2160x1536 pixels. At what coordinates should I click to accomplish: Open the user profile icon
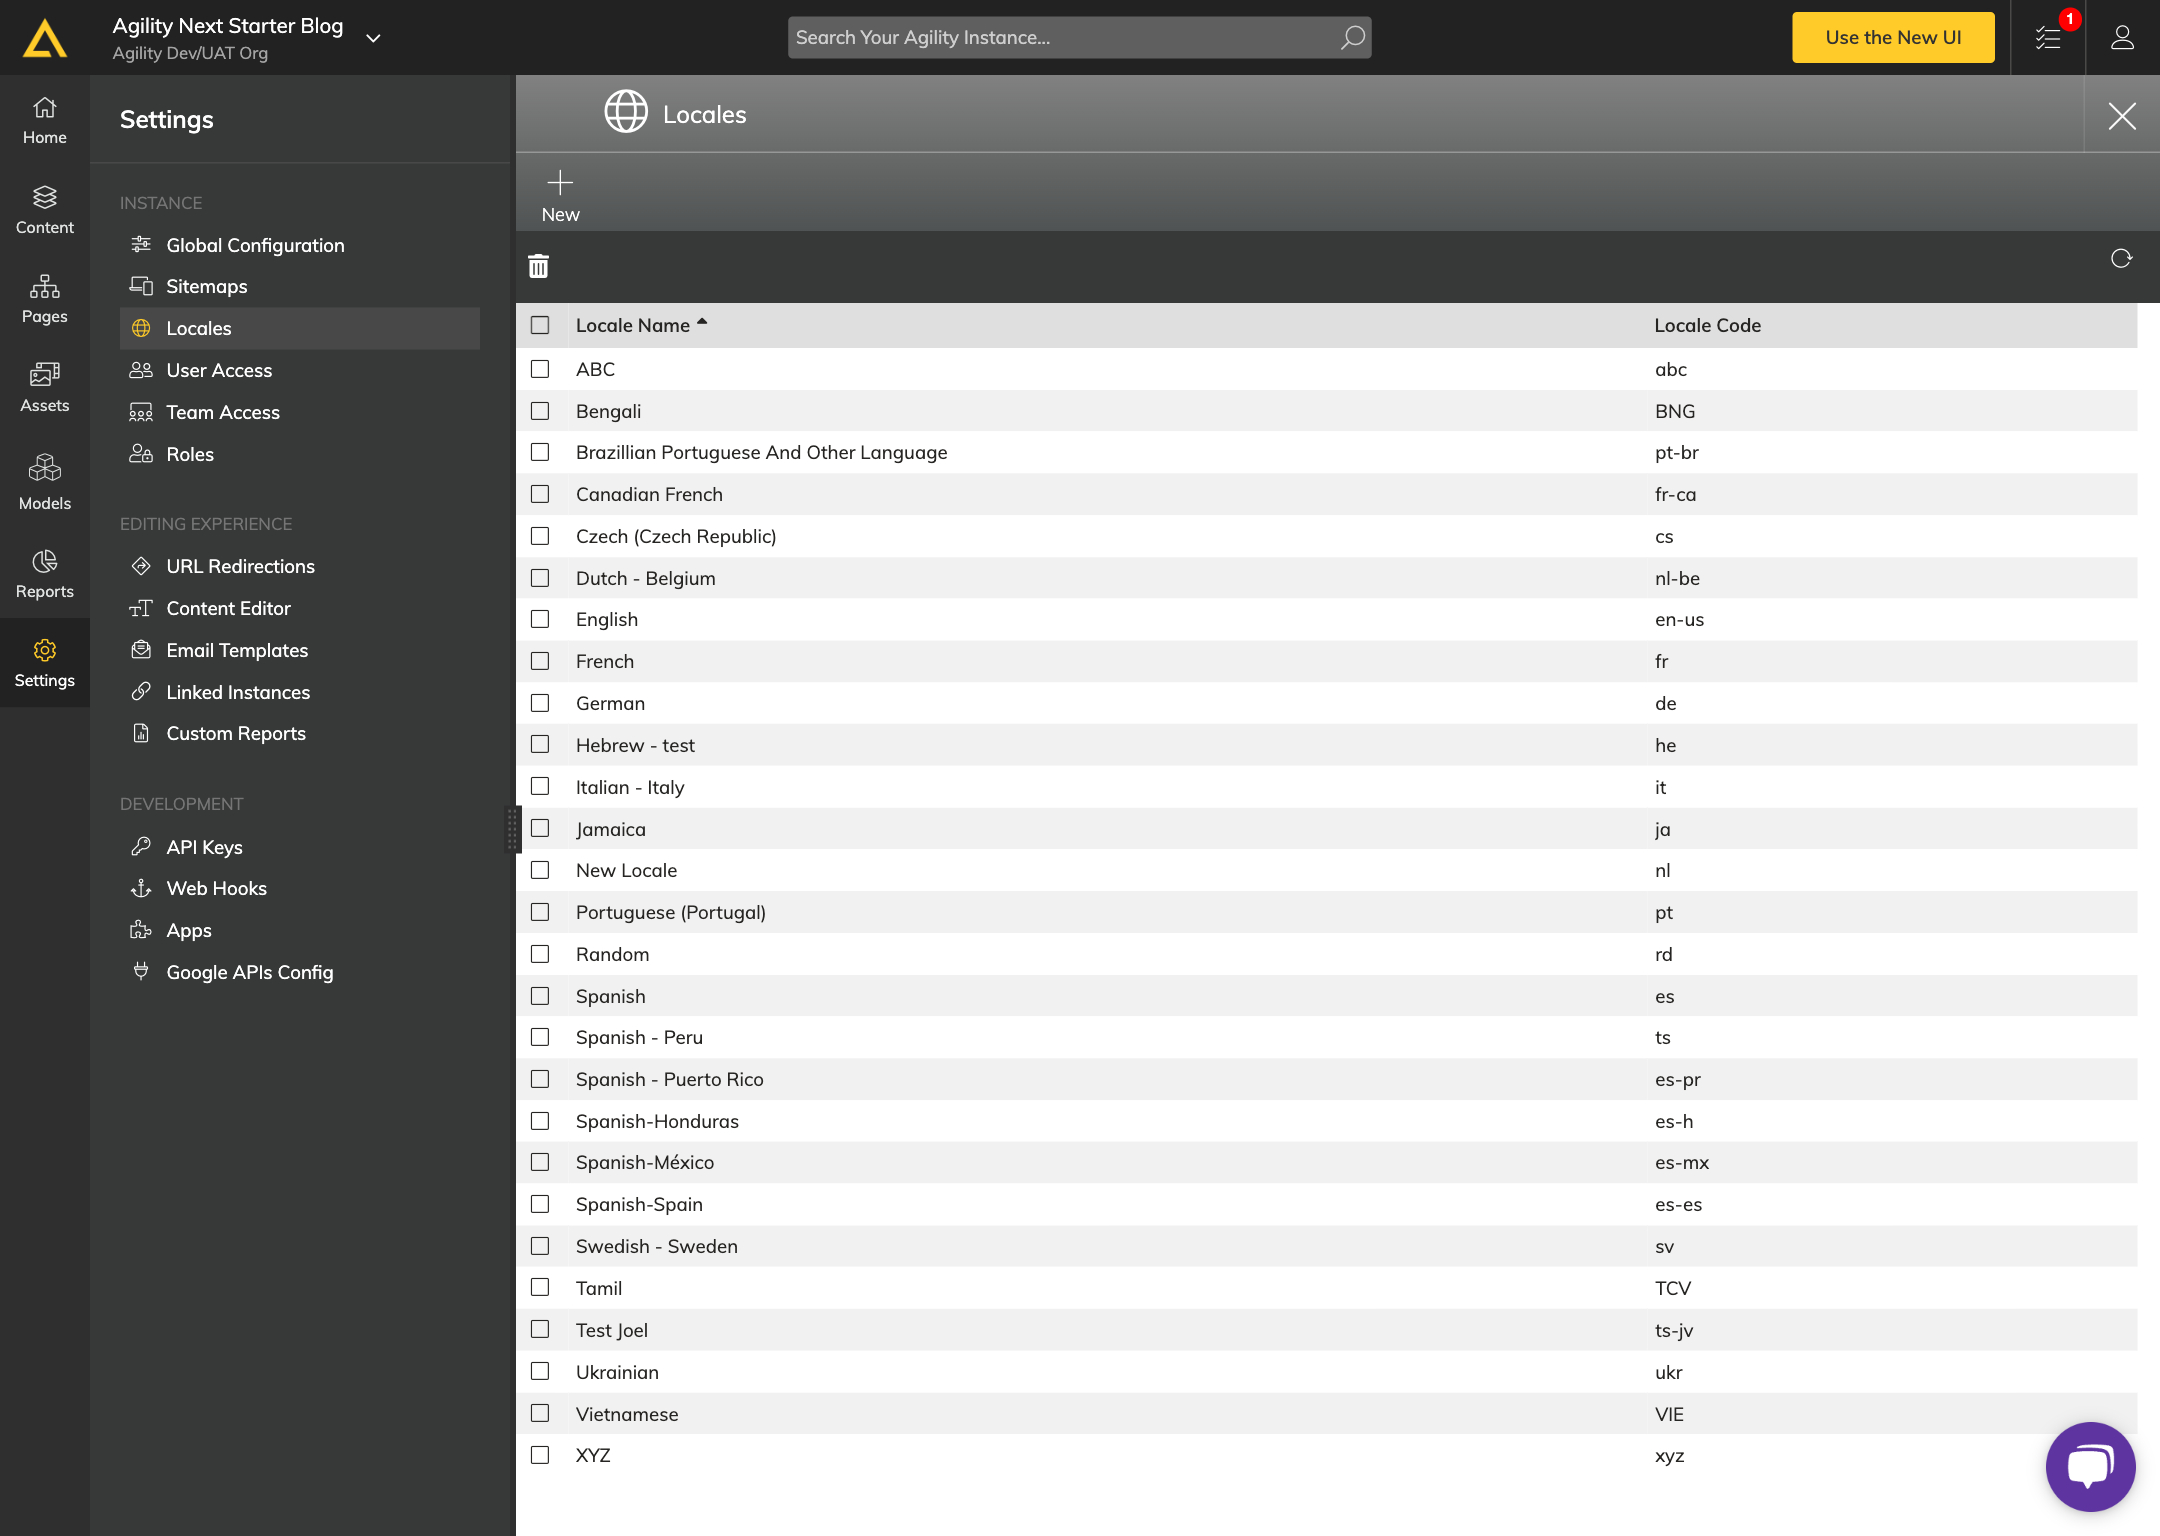click(x=2122, y=38)
